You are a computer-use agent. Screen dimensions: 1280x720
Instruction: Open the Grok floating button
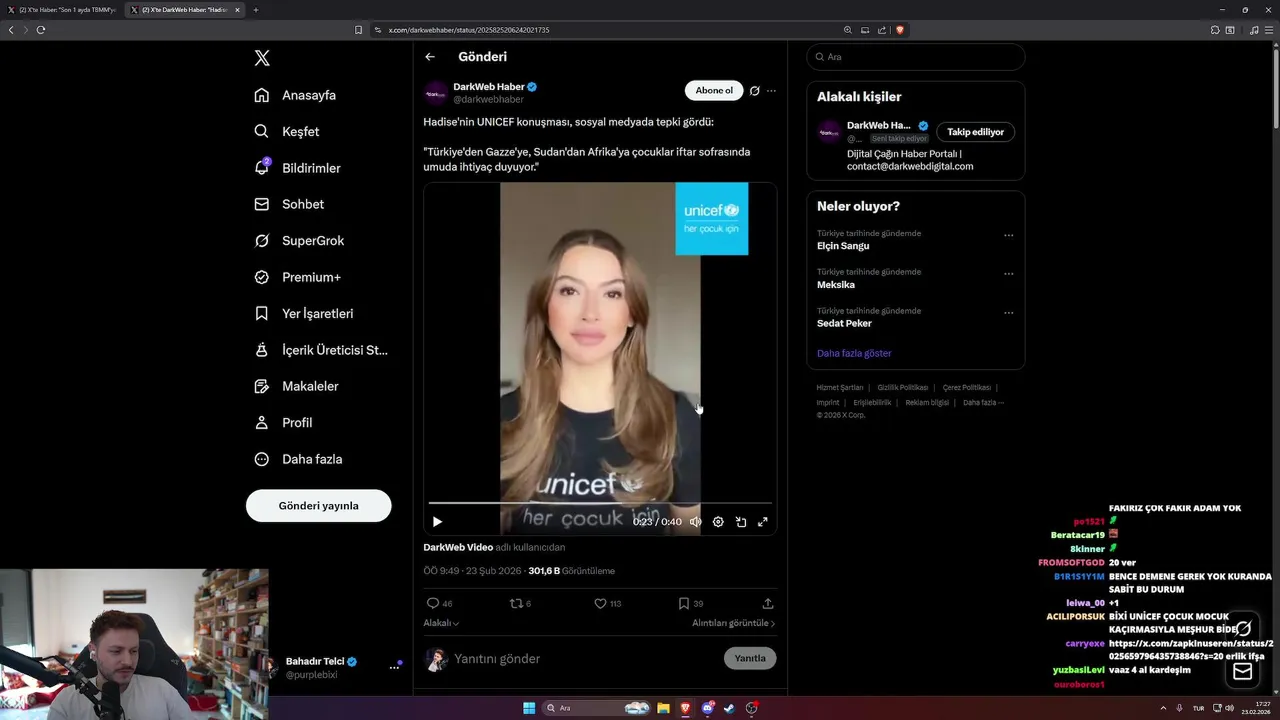point(1243,629)
